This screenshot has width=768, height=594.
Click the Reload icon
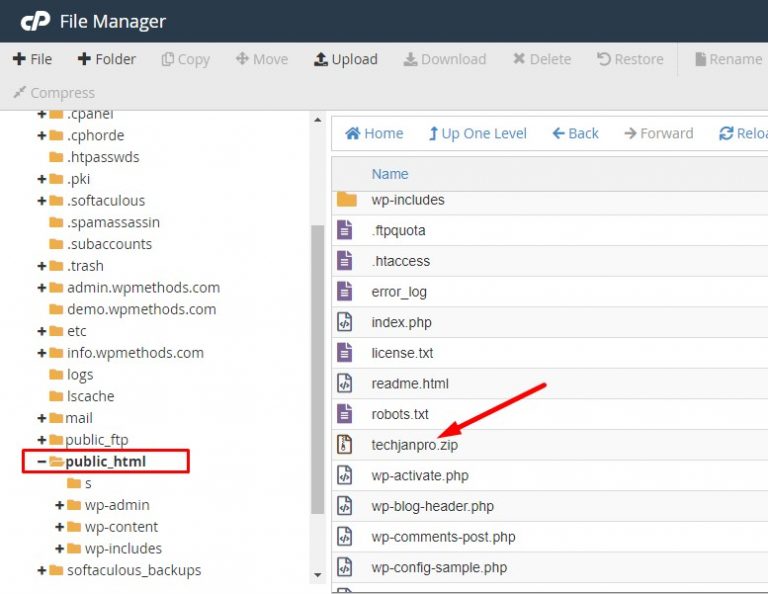click(x=726, y=133)
